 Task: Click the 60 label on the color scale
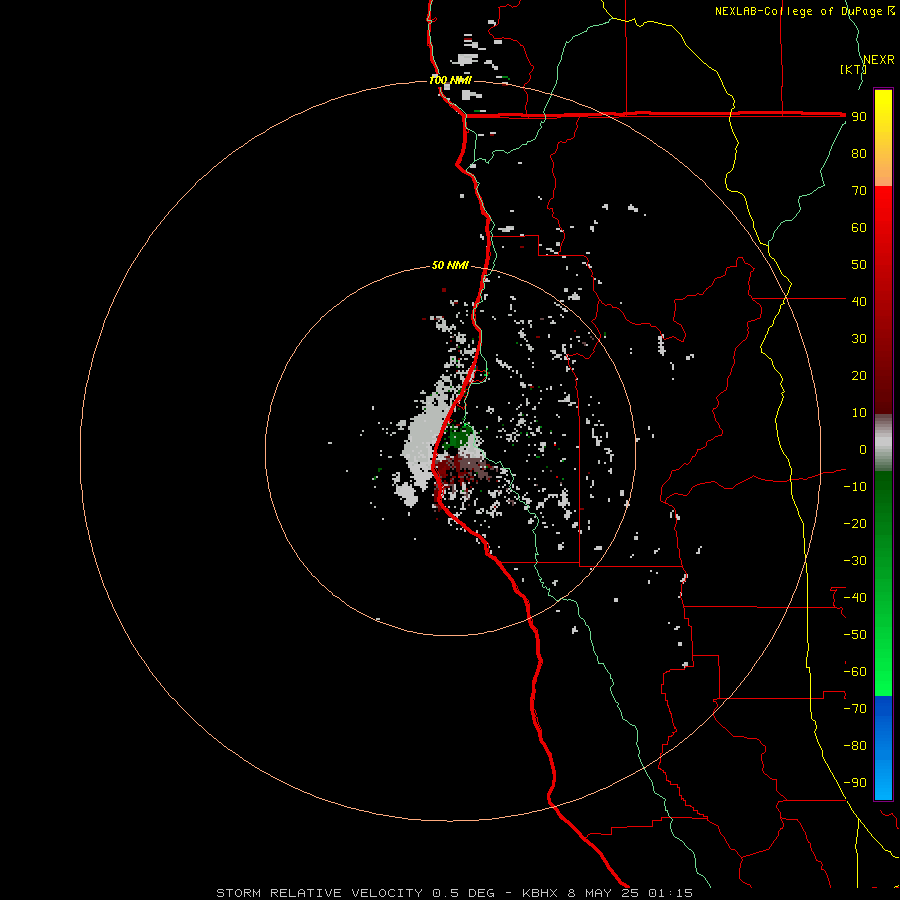pyautogui.click(x=859, y=227)
